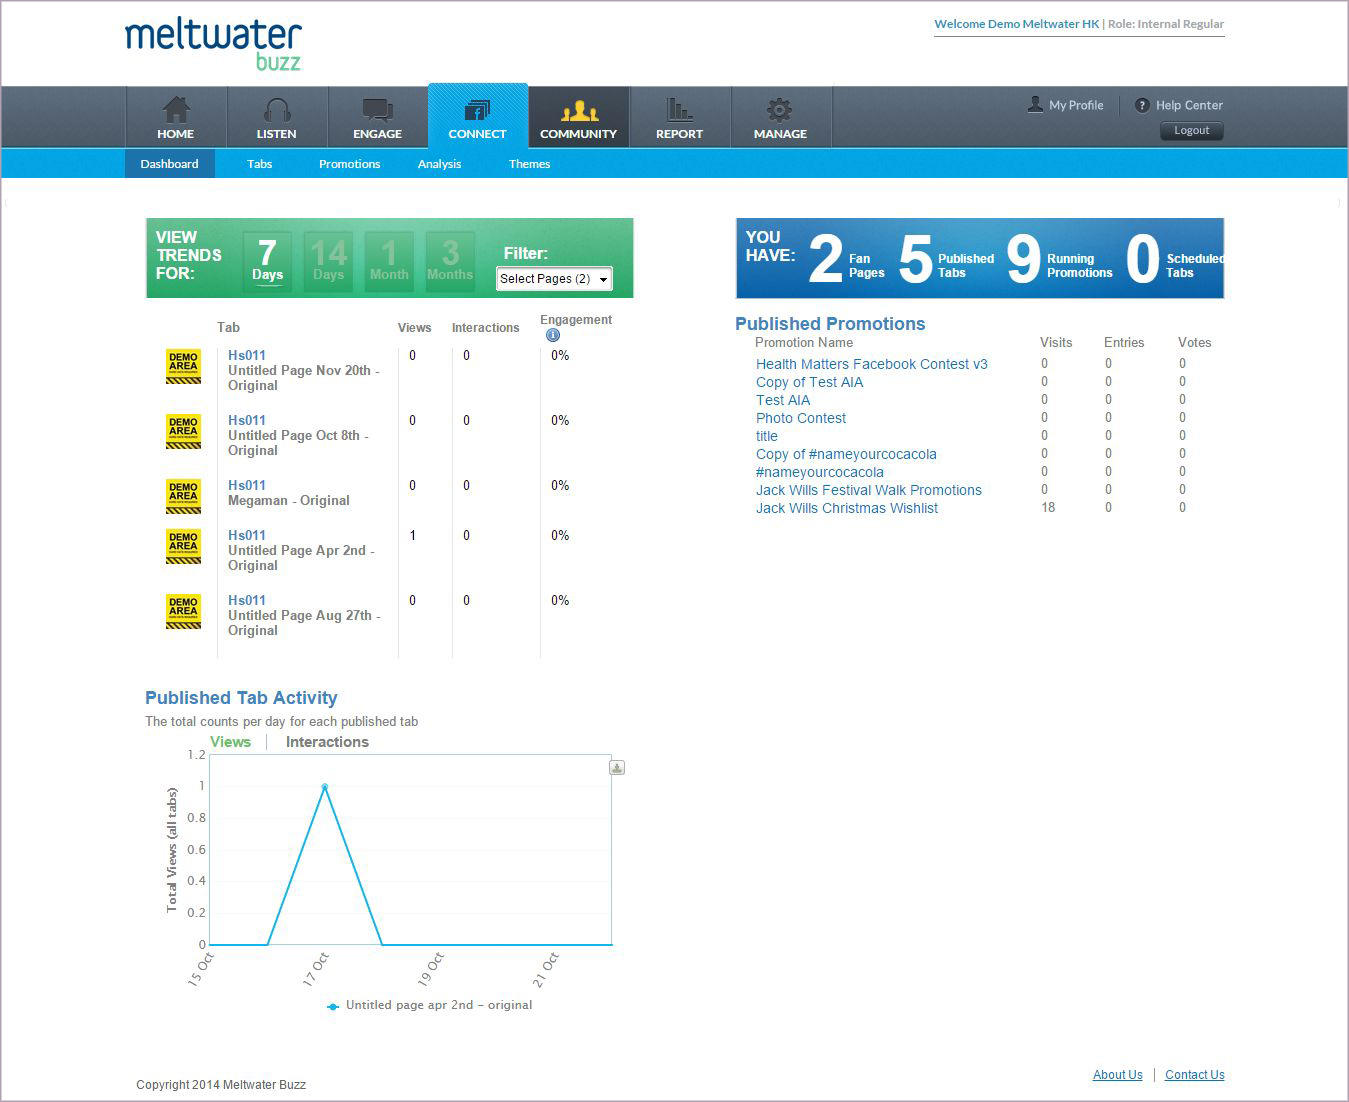This screenshot has width=1349, height=1102.
Task: Click the 17 Oct peak data point
Action: (324, 787)
